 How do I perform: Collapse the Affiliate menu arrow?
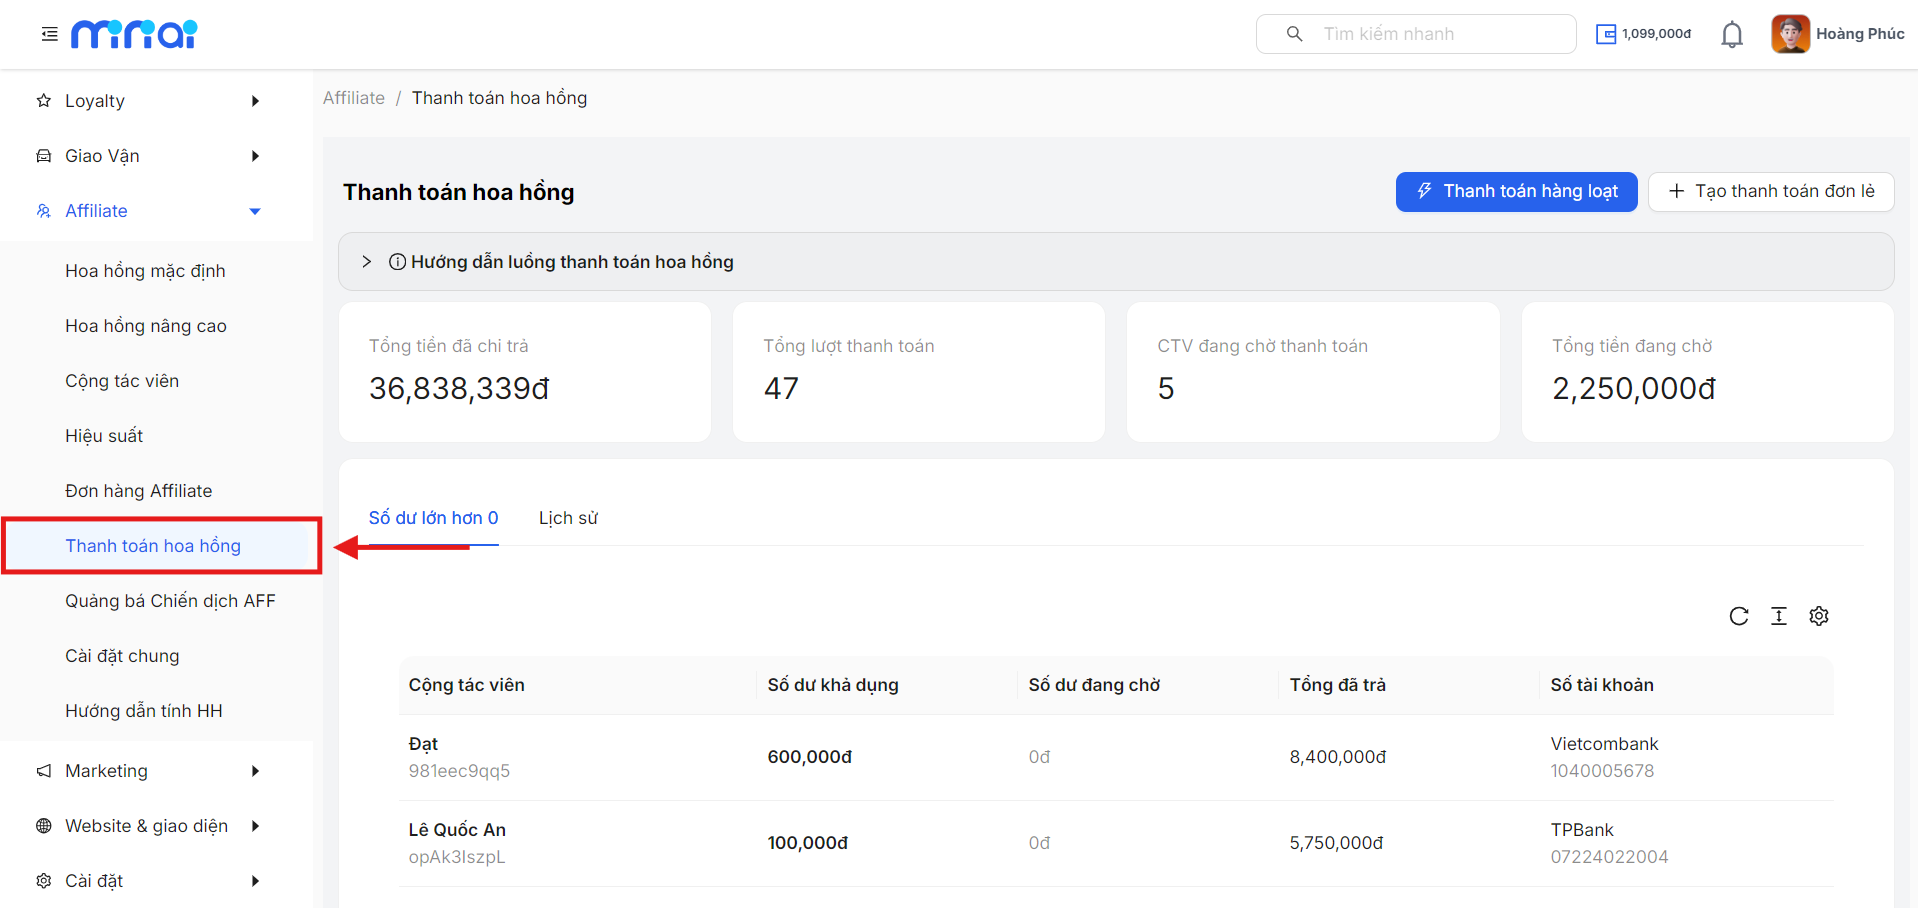point(255,211)
